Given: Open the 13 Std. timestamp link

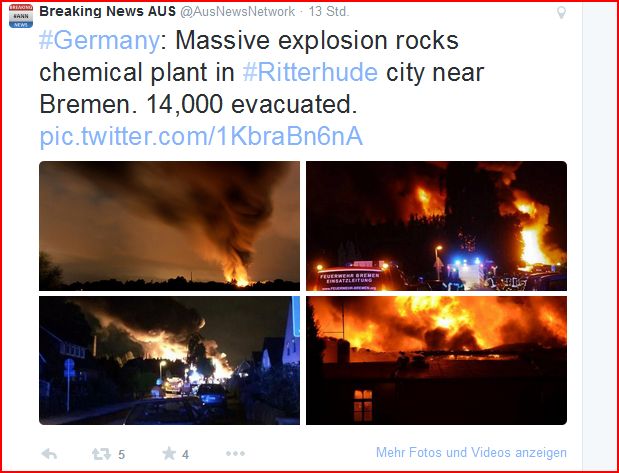Looking at the screenshot, I should click(328, 12).
